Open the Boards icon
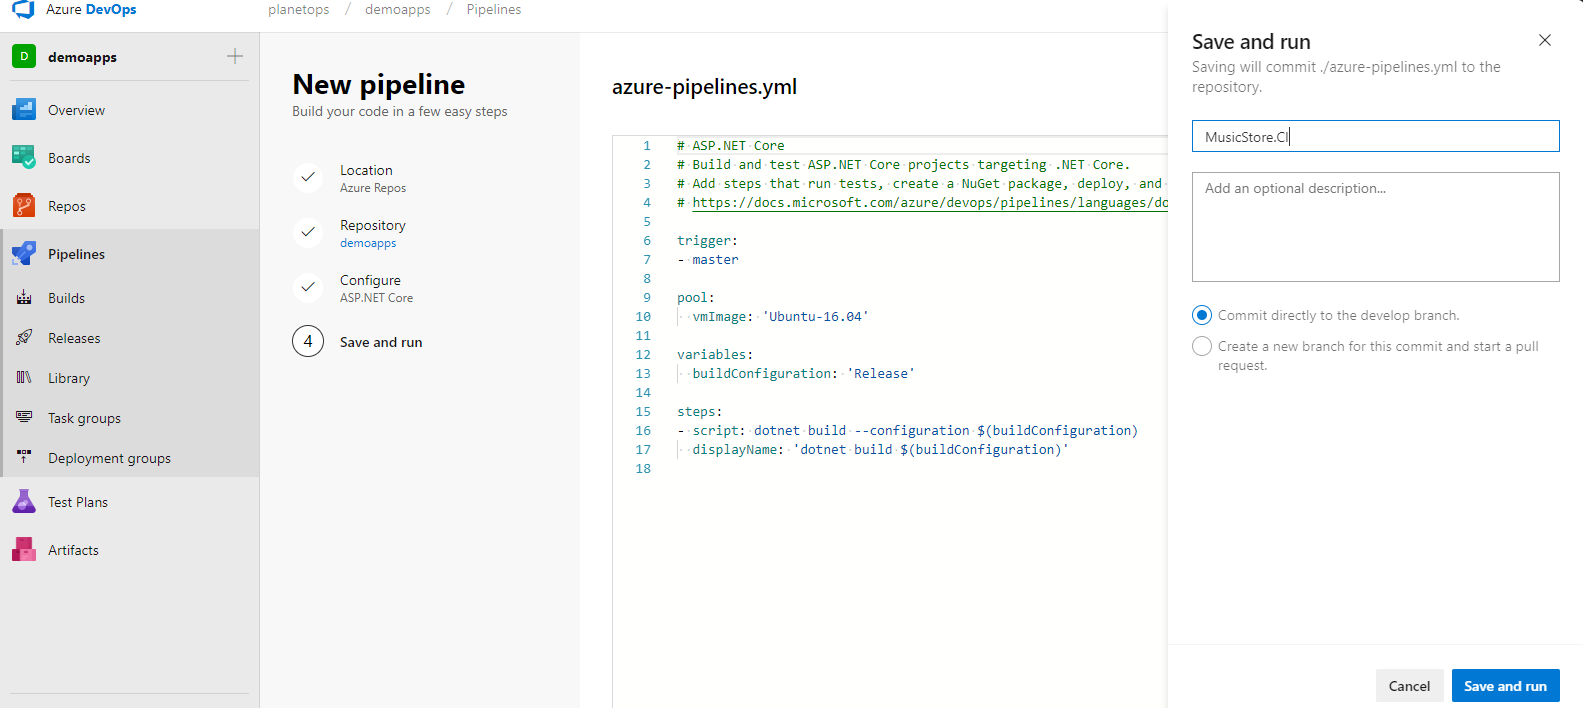This screenshot has width=1583, height=708. (24, 158)
